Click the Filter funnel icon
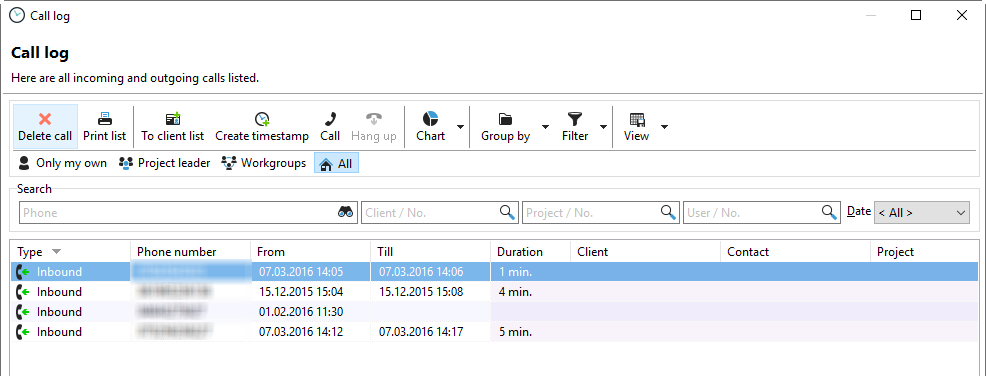 click(575, 119)
